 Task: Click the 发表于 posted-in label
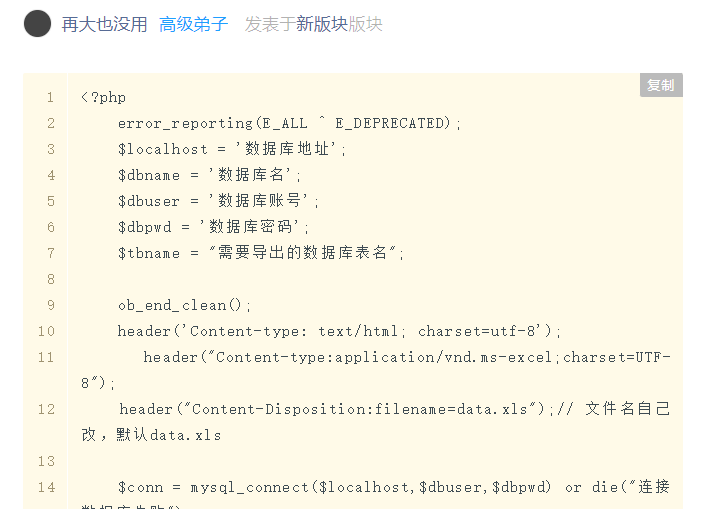click(270, 24)
